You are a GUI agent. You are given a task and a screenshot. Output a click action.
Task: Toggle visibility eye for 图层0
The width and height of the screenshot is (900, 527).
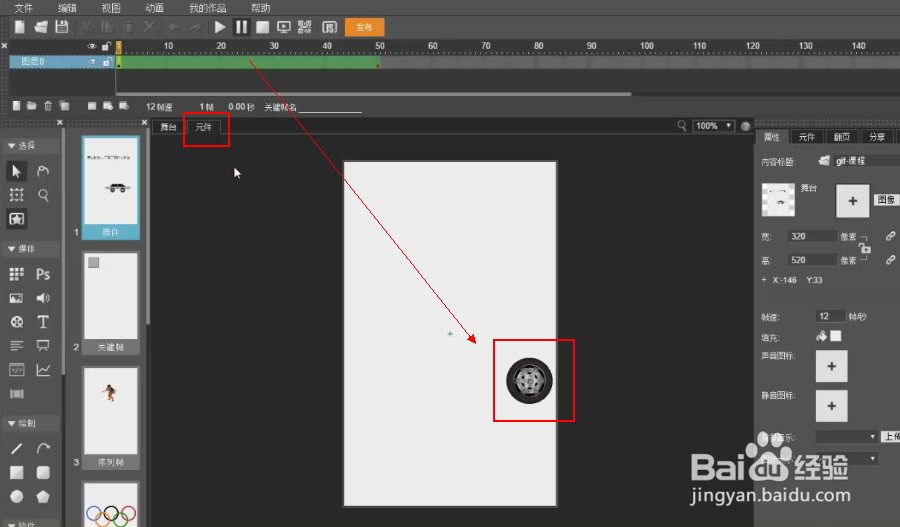click(92, 62)
